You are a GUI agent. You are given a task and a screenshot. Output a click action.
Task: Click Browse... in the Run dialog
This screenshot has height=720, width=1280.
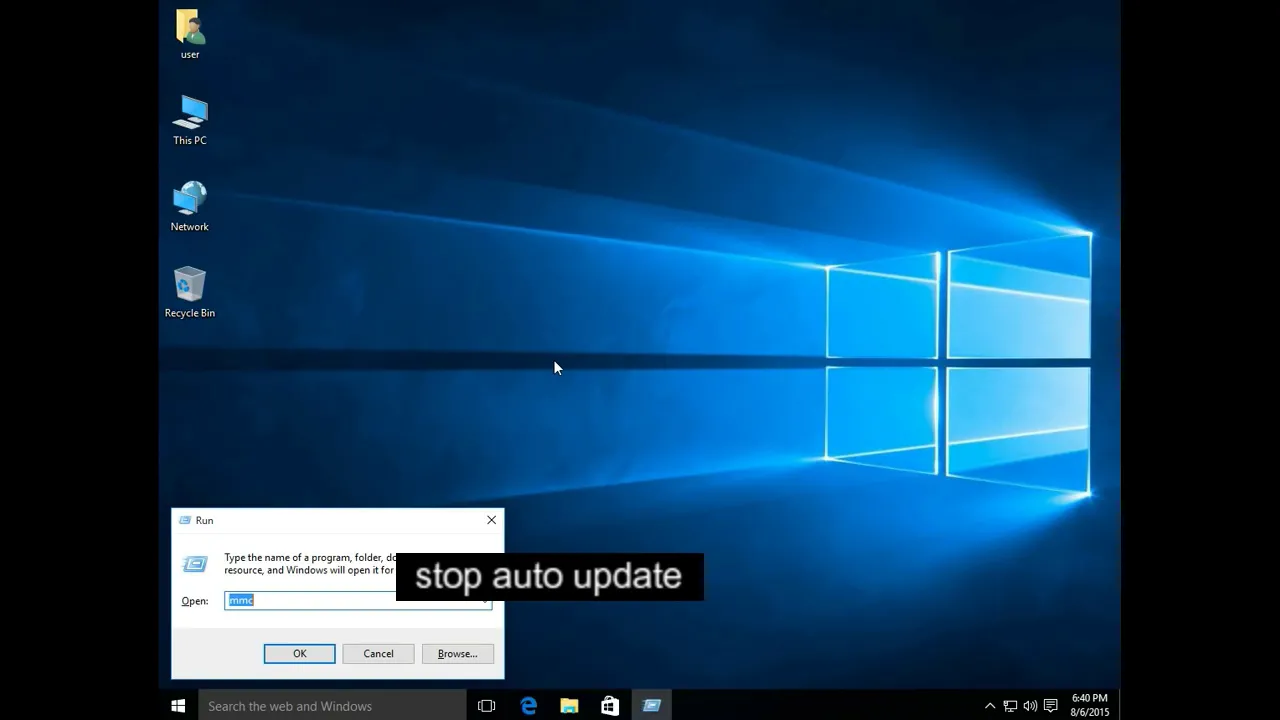(457, 654)
